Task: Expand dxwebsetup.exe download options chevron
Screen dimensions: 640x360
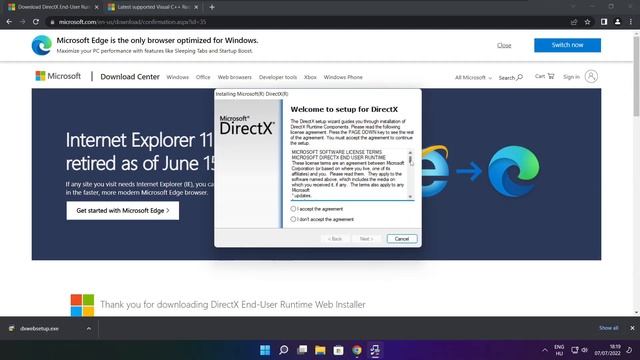Action: [x=89, y=328]
